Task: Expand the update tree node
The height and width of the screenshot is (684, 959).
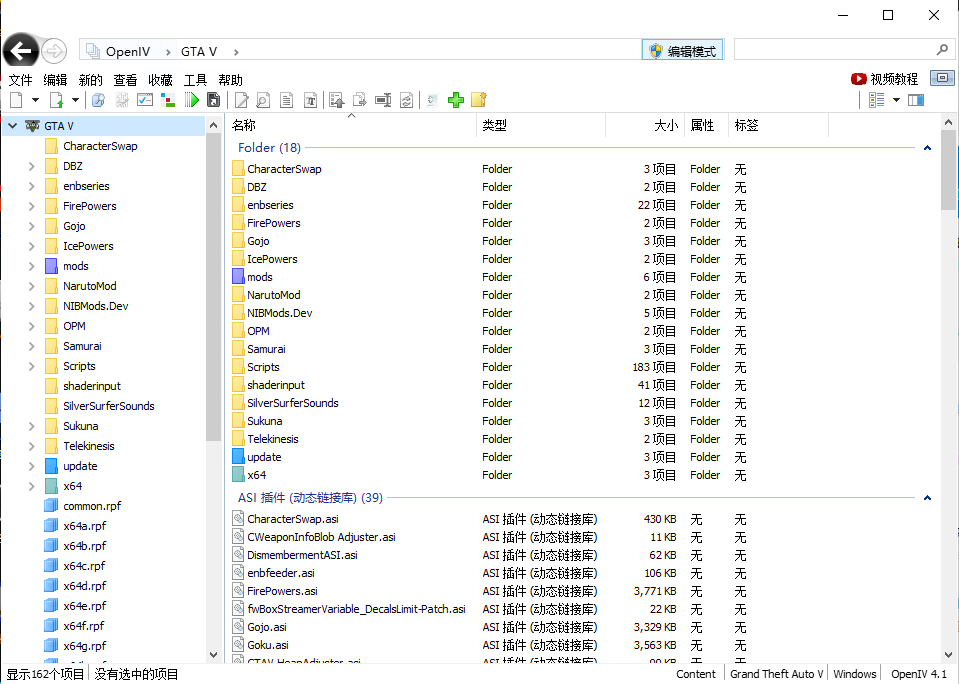Action: coord(31,466)
